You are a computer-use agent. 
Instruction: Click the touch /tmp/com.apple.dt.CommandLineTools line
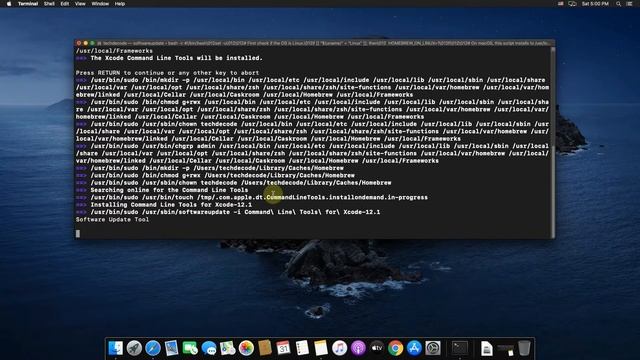point(259,198)
